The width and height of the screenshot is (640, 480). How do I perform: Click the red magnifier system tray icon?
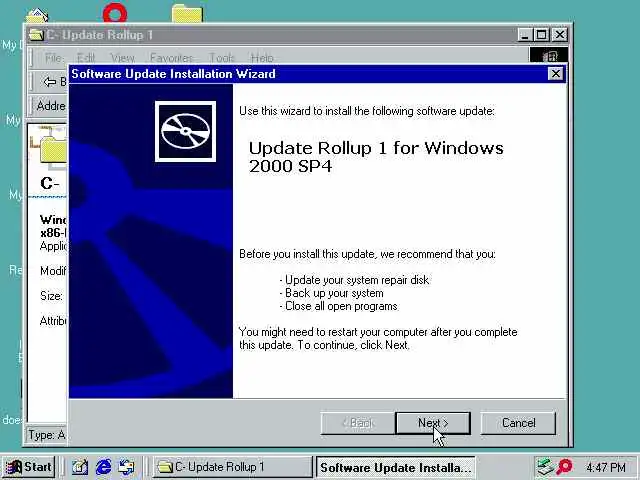coord(564,467)
